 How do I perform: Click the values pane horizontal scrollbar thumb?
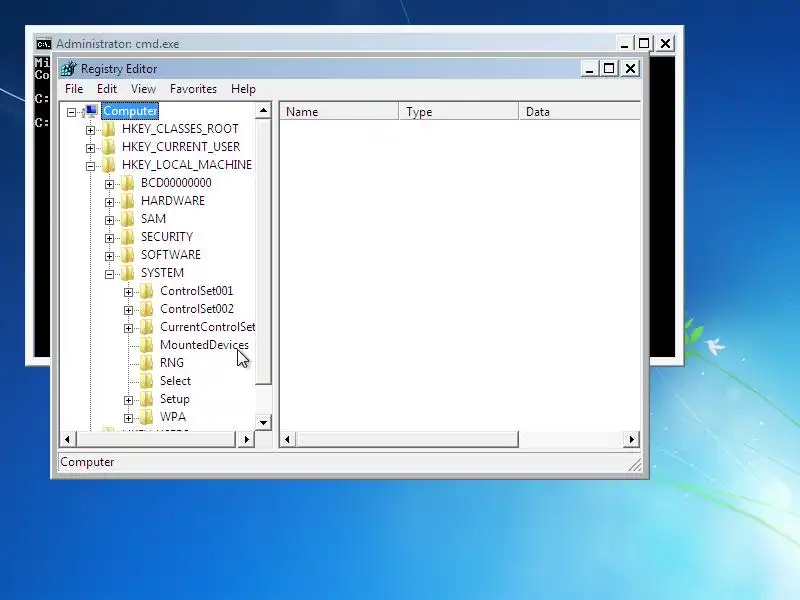[407, 439]
